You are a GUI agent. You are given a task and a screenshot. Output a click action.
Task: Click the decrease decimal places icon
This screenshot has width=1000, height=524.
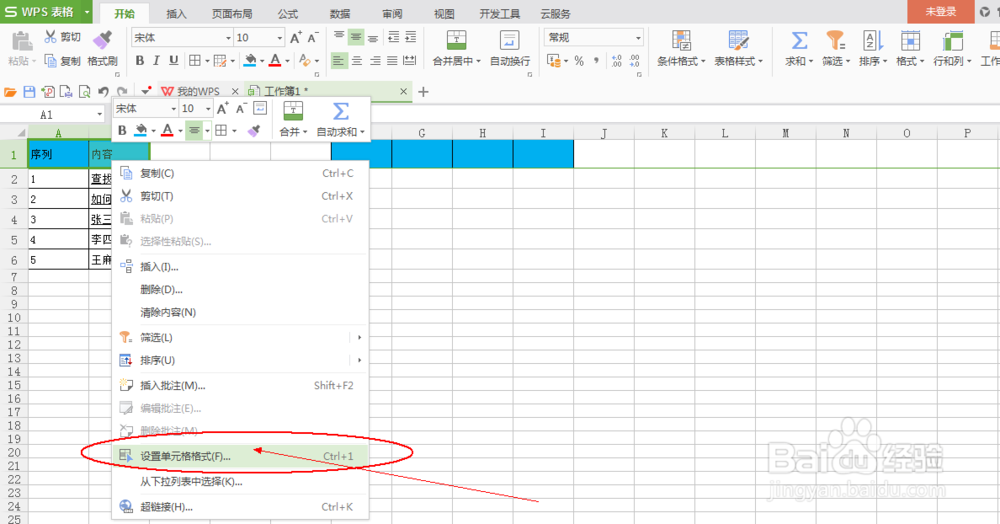(x=634, y=61)
